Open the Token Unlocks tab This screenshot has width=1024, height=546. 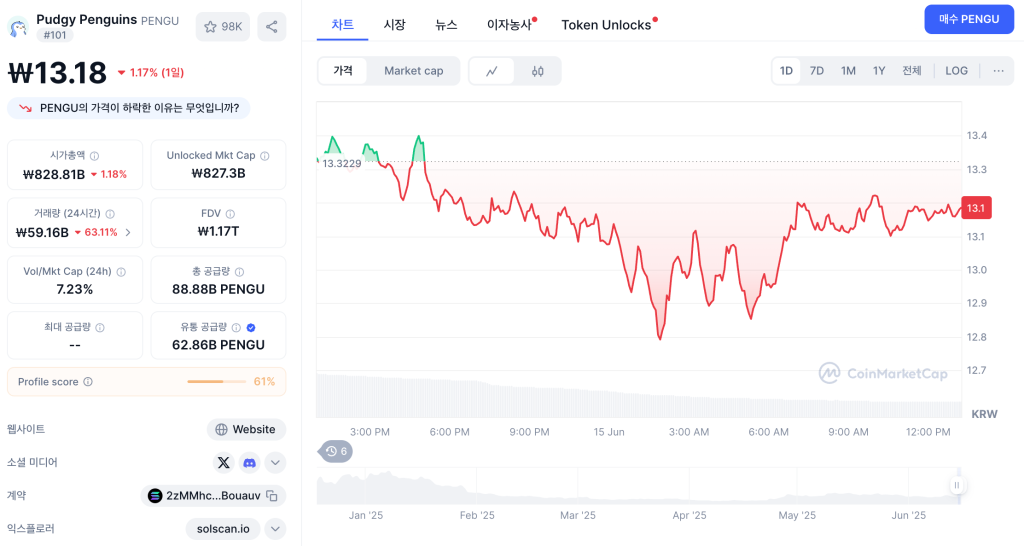[x=607, y=25]
